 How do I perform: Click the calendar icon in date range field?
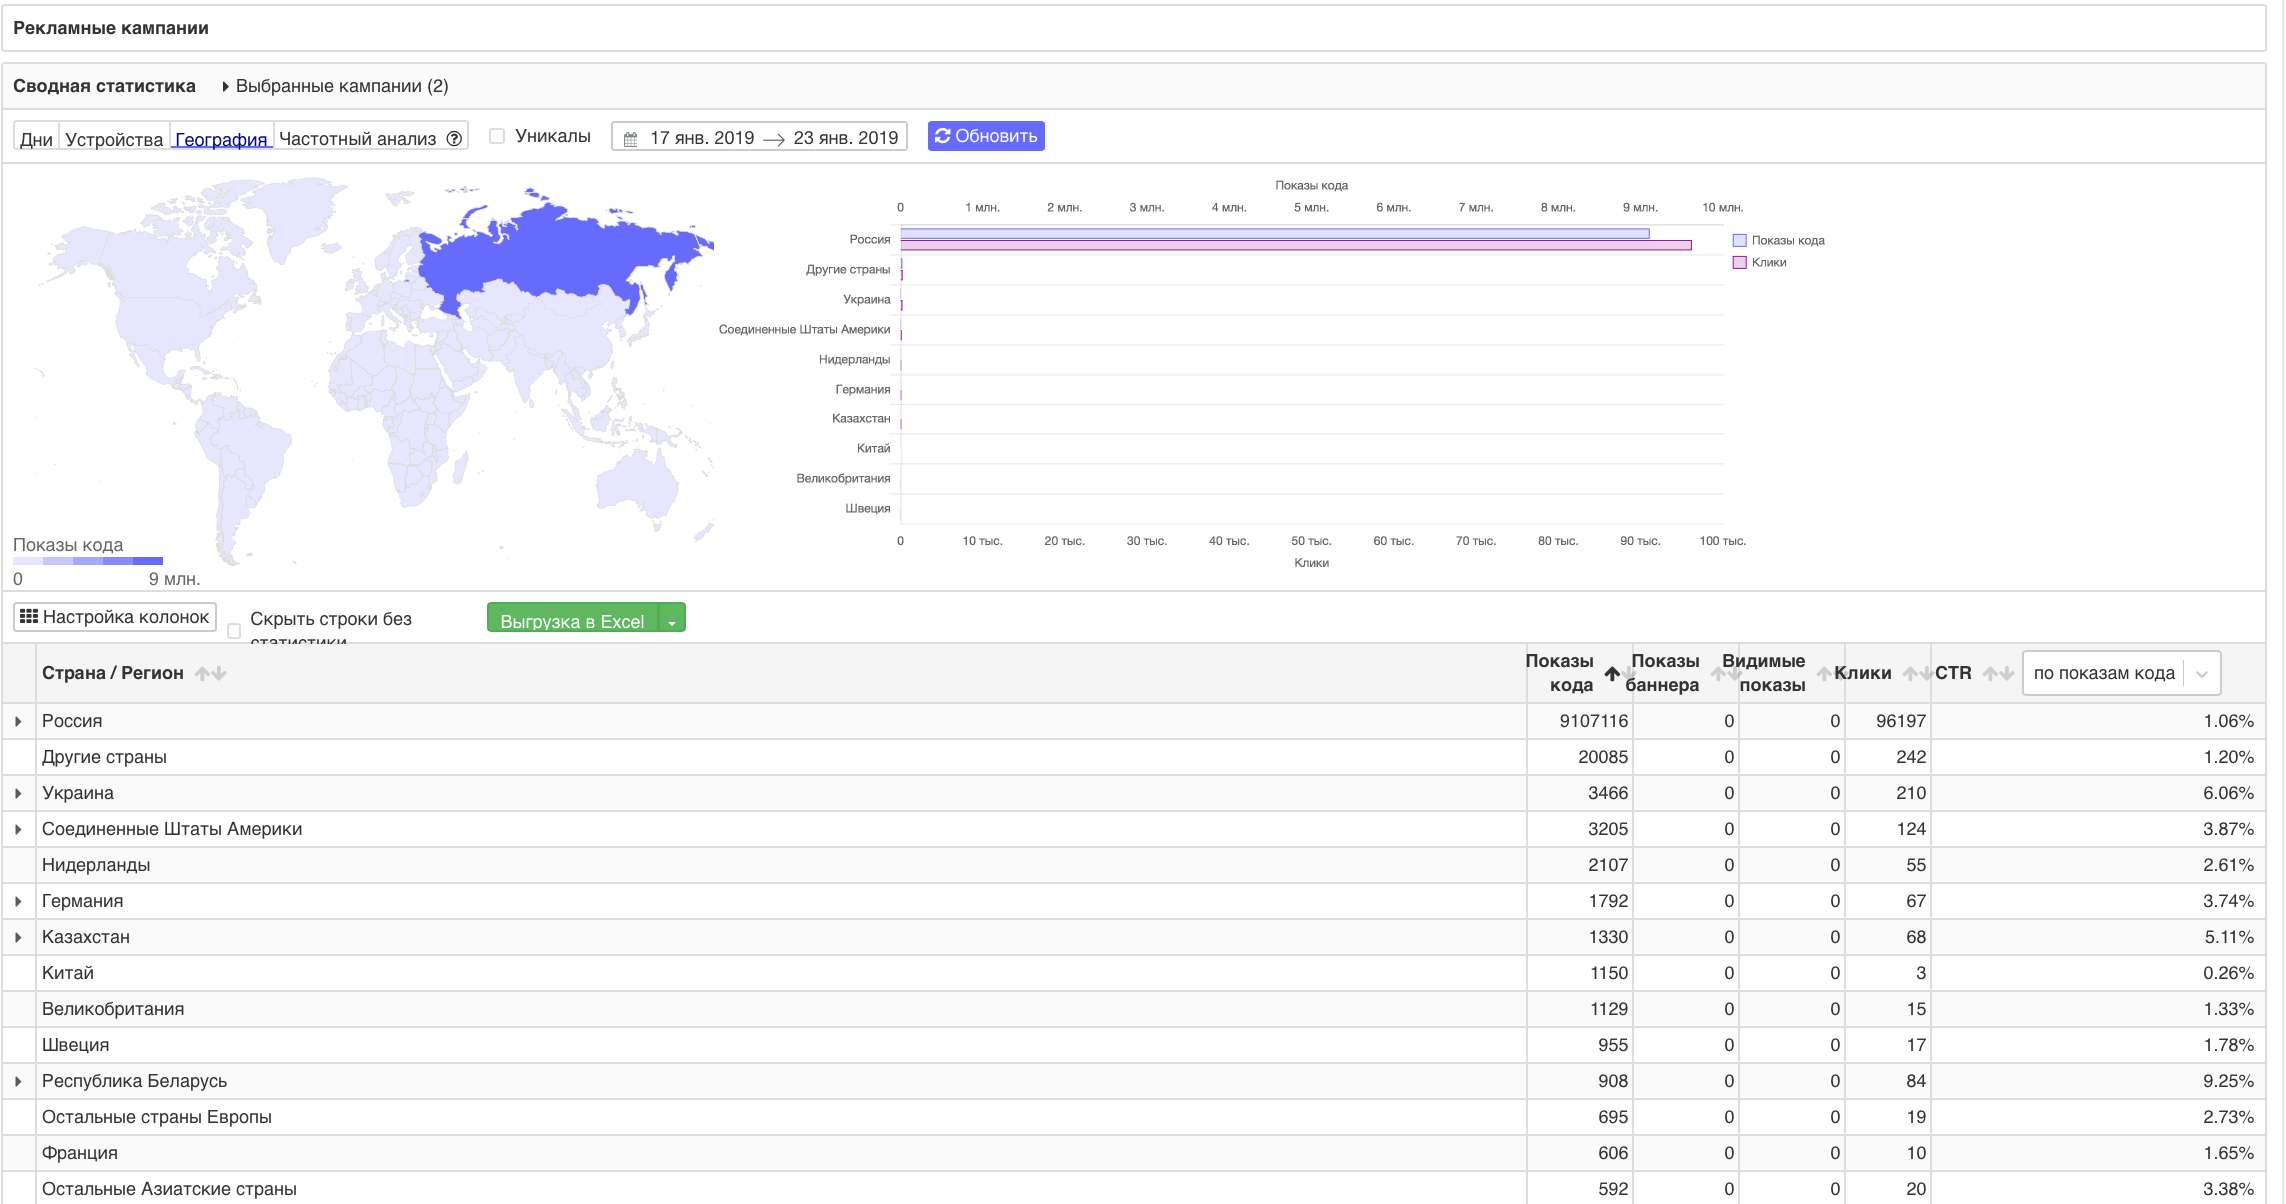[630, 139]
